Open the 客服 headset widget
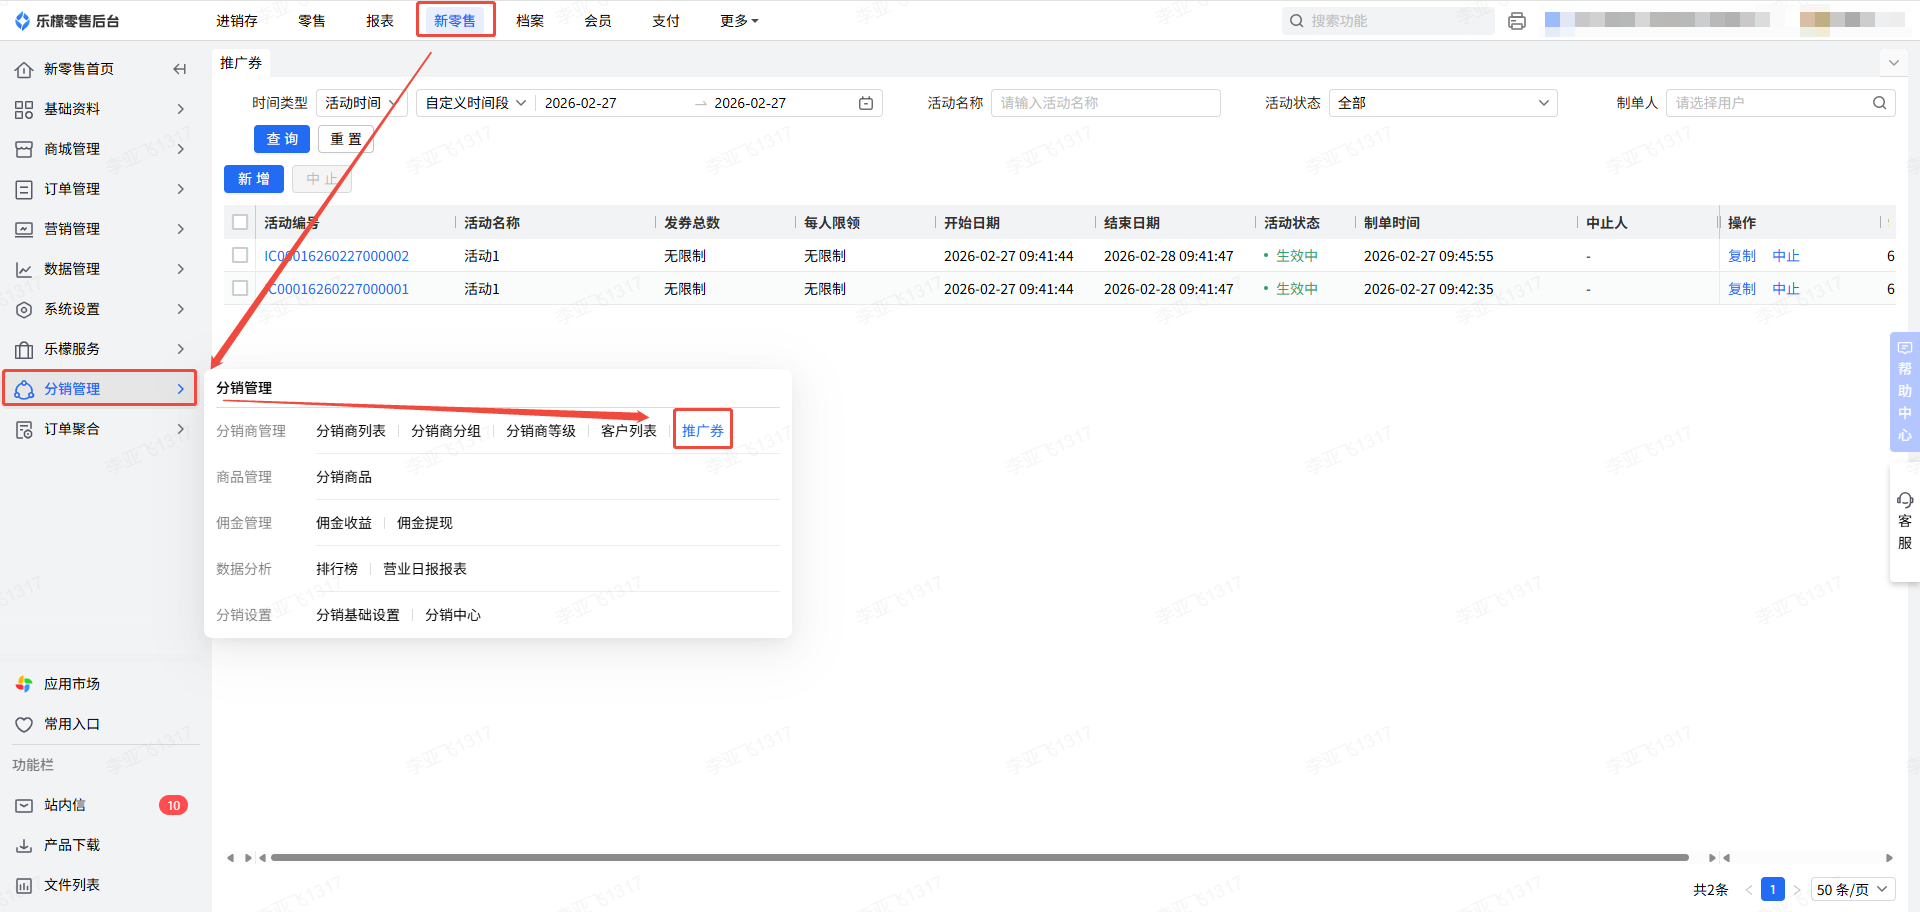The image size is (1920, 912). 1904,521
